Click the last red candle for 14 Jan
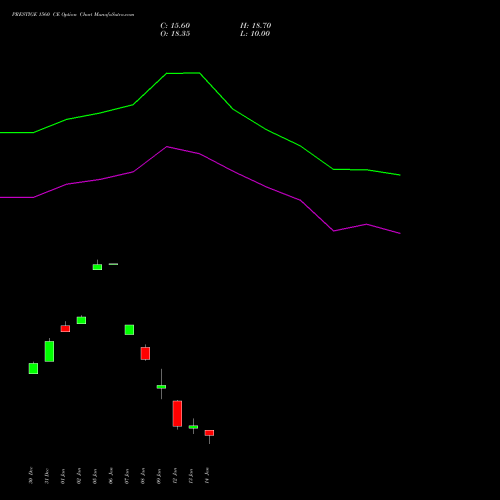Viewport: 500px width, 500px height. [x=209, y=433]
